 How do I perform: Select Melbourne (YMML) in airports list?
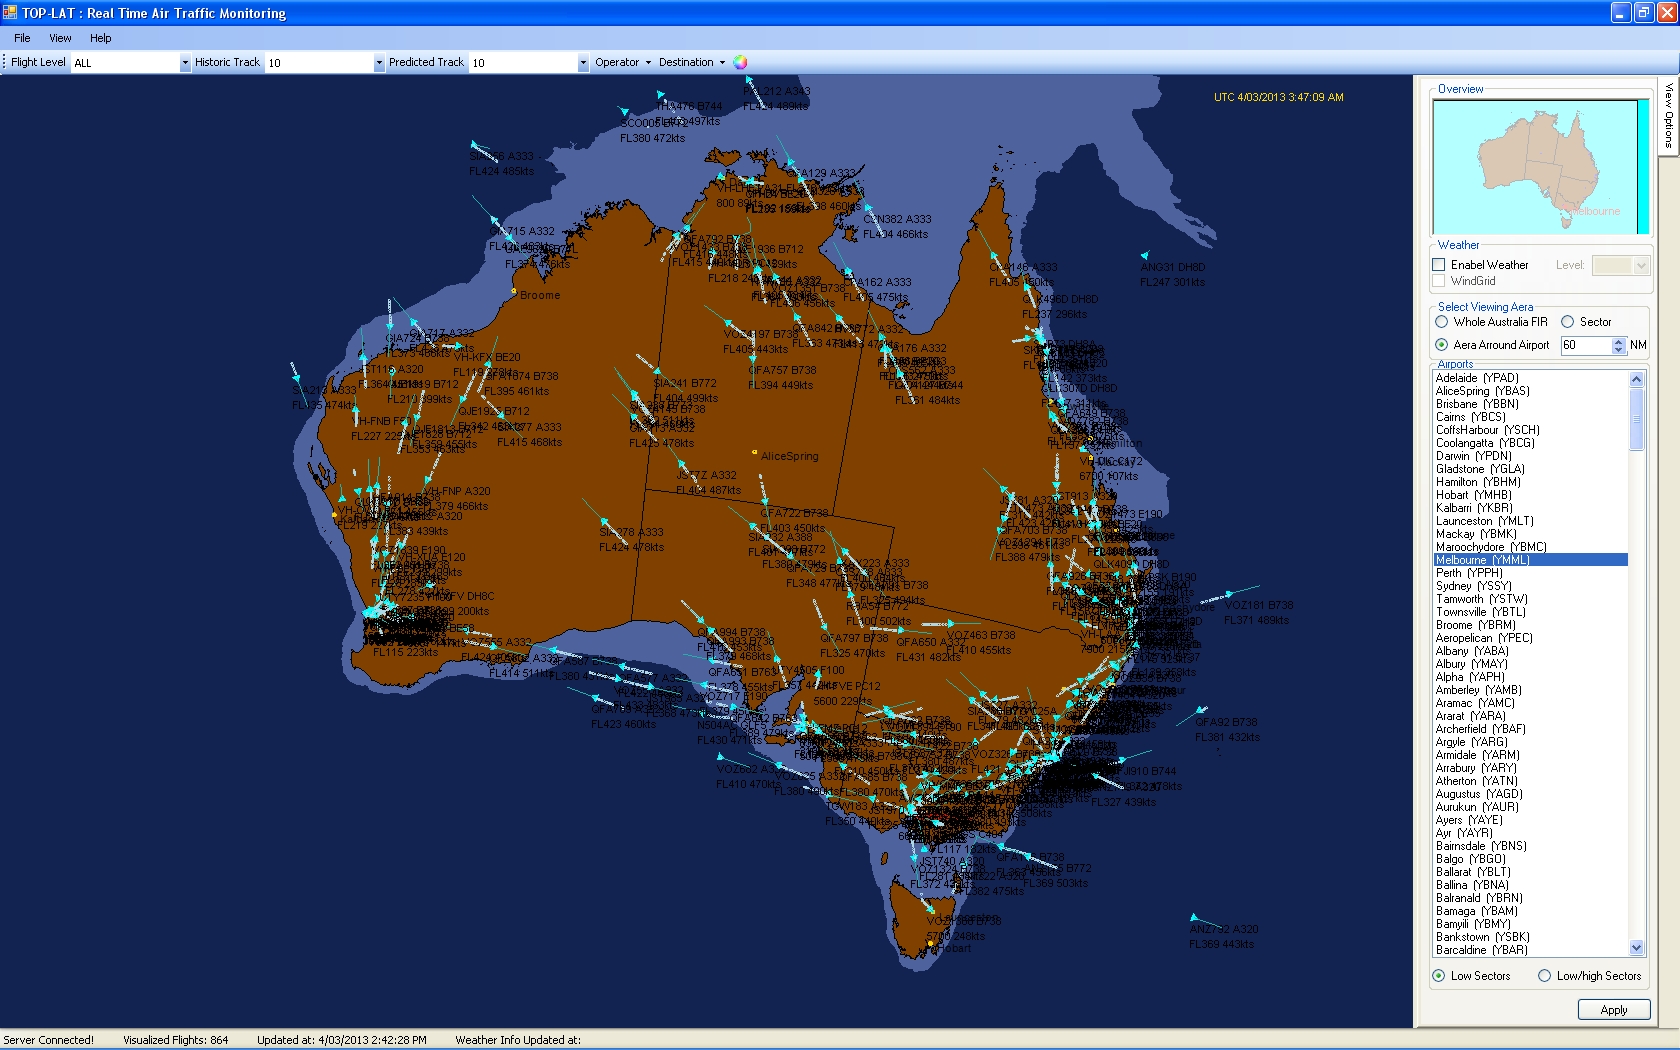click(x=1531, y=560)
